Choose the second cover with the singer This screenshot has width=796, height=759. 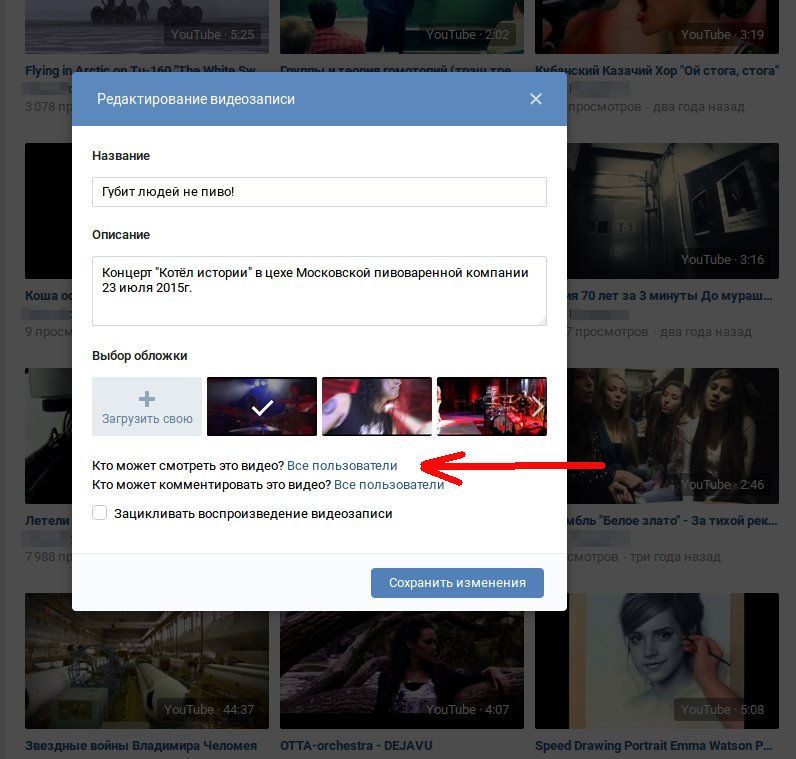coord(377,406)
